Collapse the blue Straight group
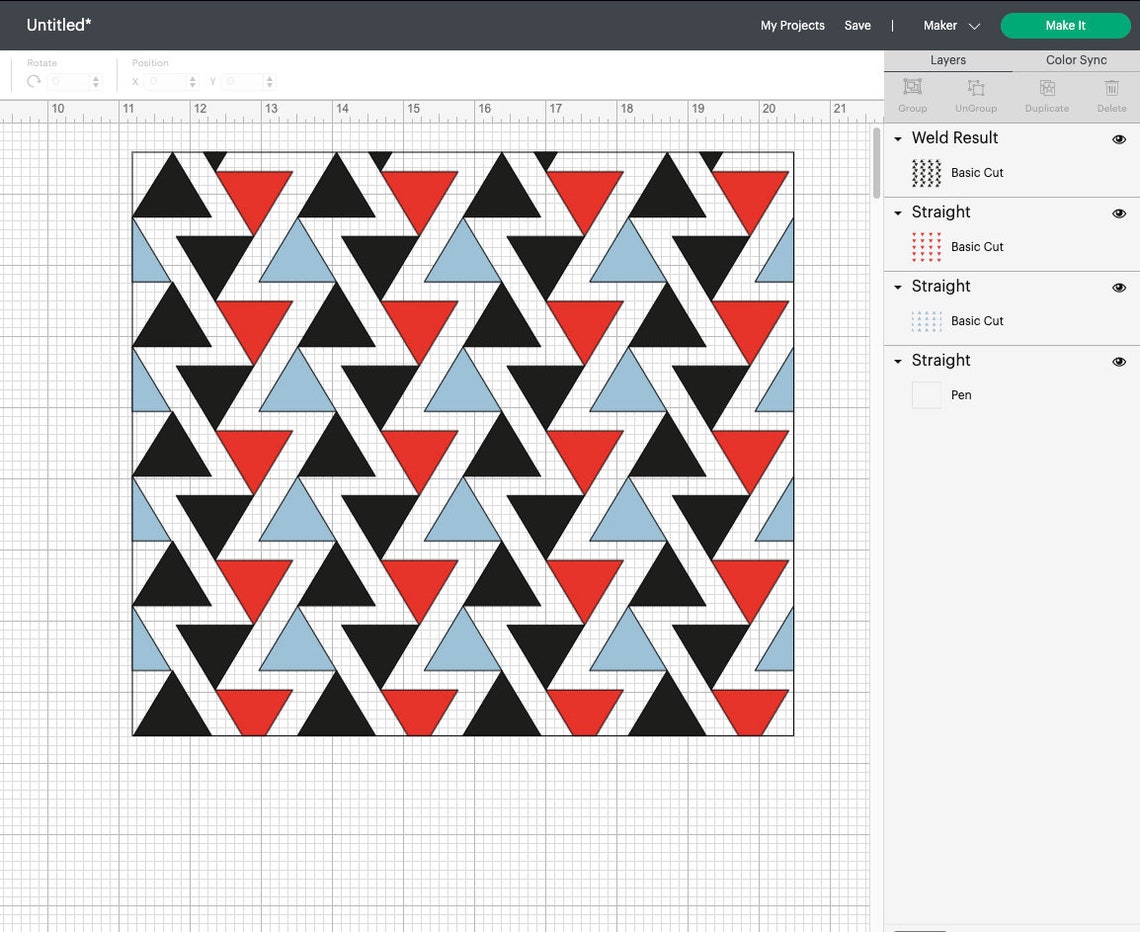The image size is (1140, 932). tap(897, 287)
